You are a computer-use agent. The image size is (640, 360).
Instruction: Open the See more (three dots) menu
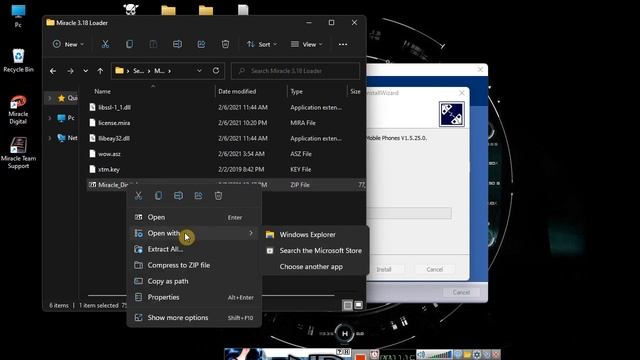click(343, 44)
